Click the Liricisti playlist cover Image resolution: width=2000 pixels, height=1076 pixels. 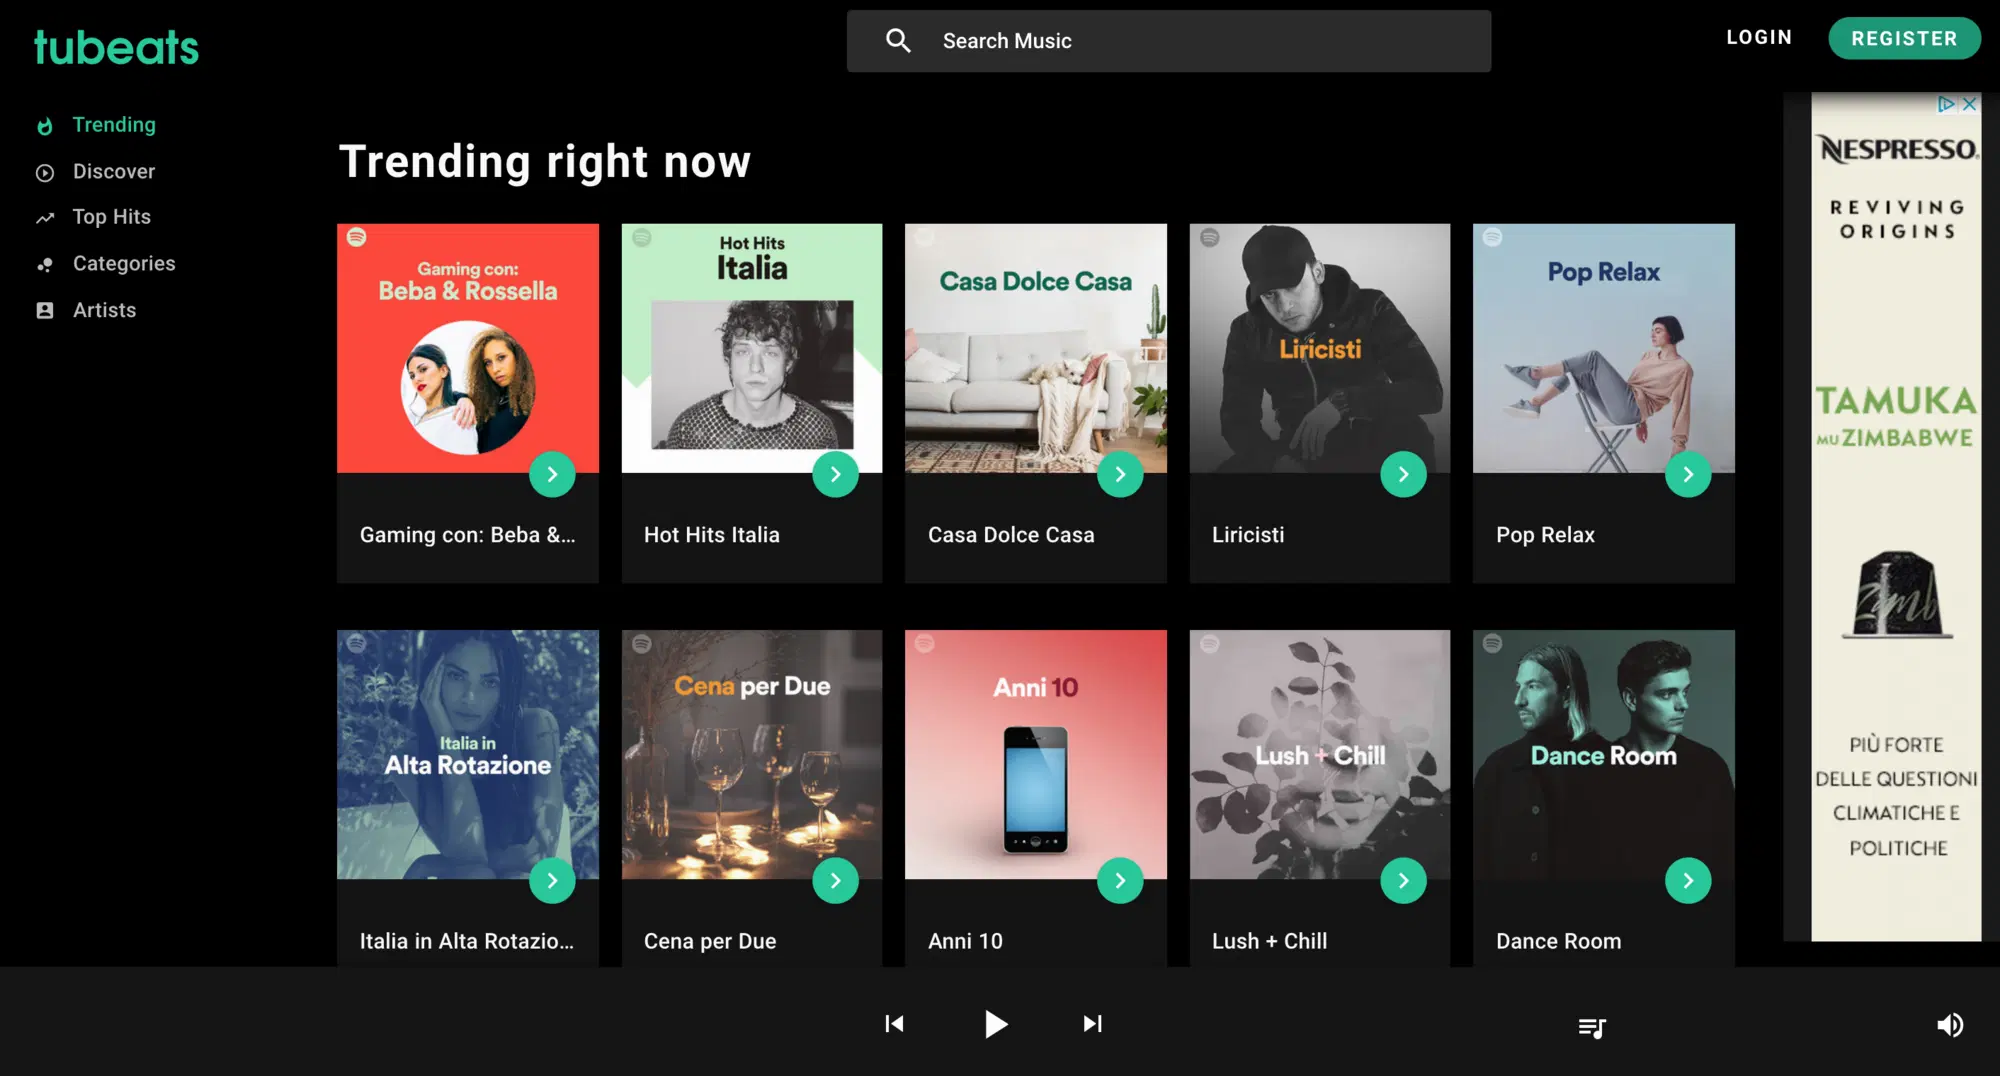1319,348
